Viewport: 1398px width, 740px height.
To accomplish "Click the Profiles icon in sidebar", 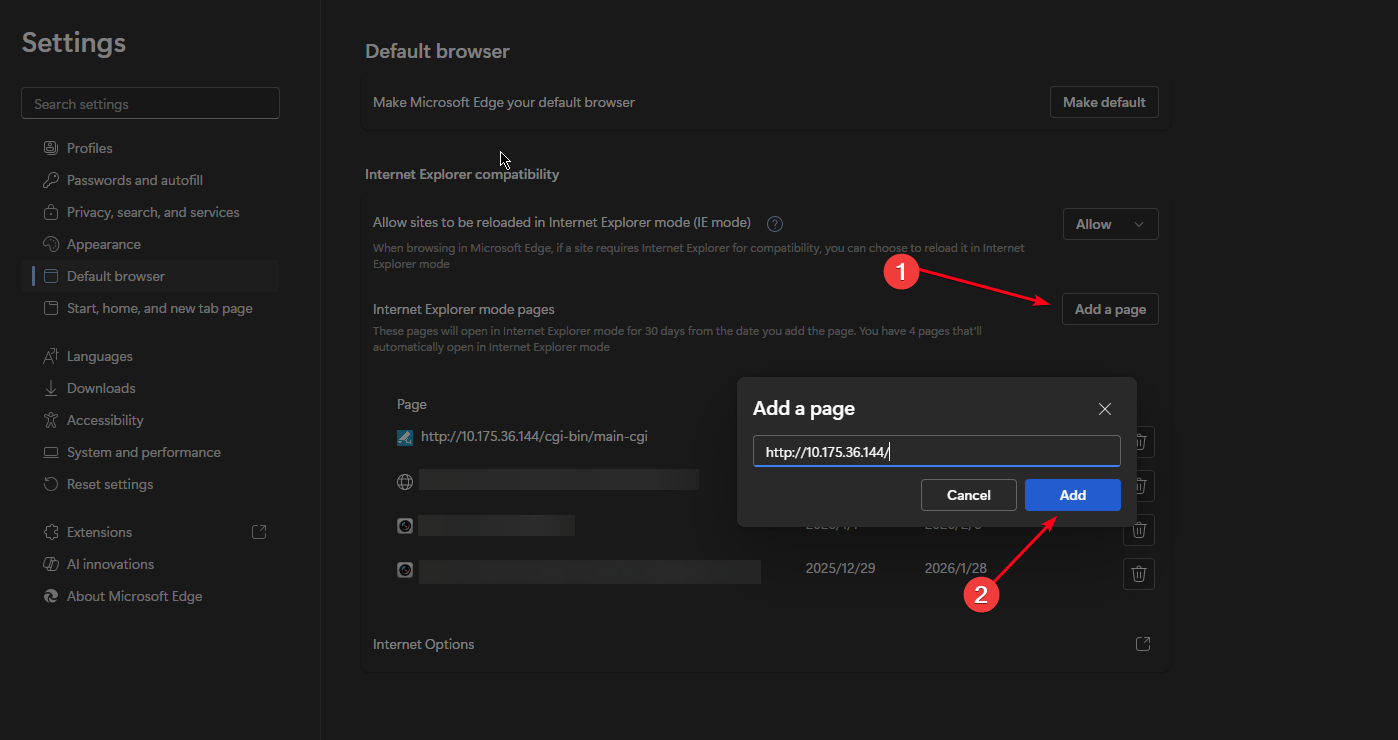I will (x=51, y=148).
